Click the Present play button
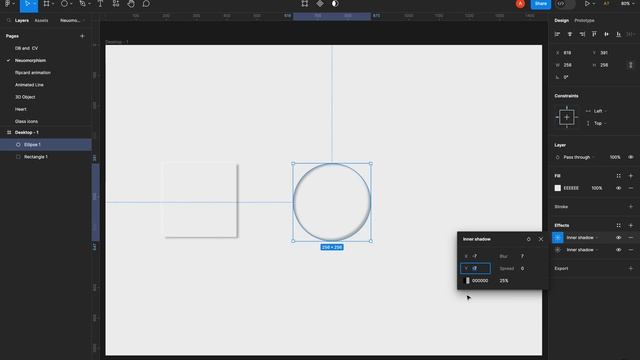This screenshot has width=640, height=360. click(587, 4)
